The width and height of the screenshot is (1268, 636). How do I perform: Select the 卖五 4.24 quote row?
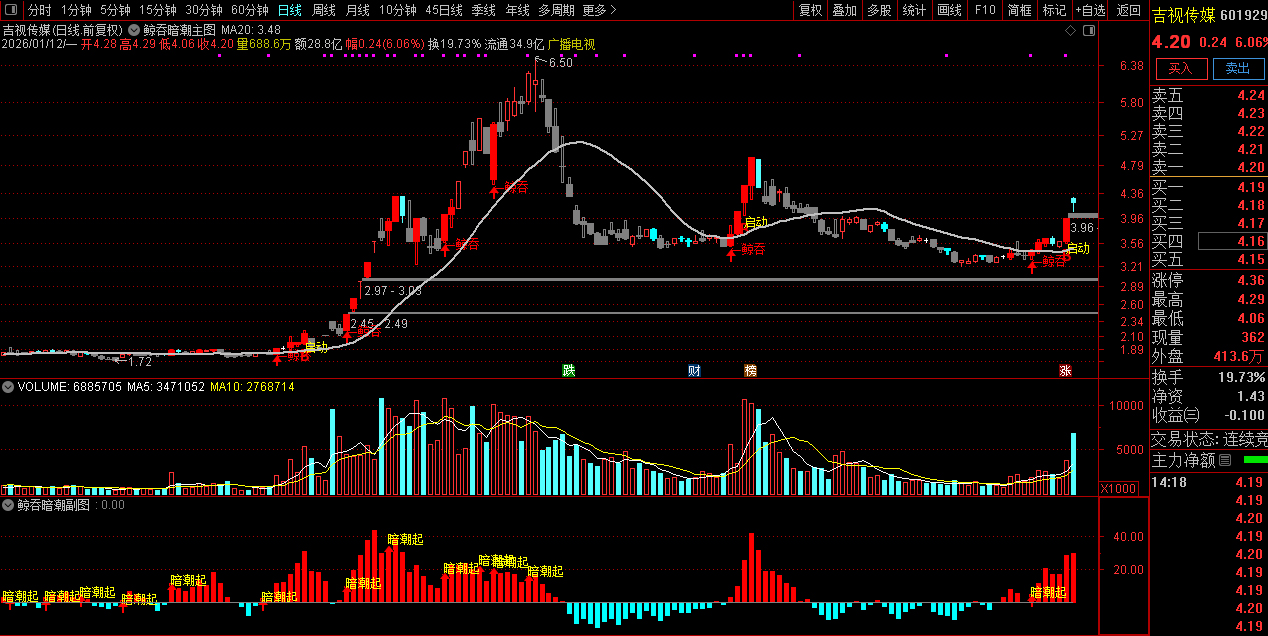coord(1209,95)
